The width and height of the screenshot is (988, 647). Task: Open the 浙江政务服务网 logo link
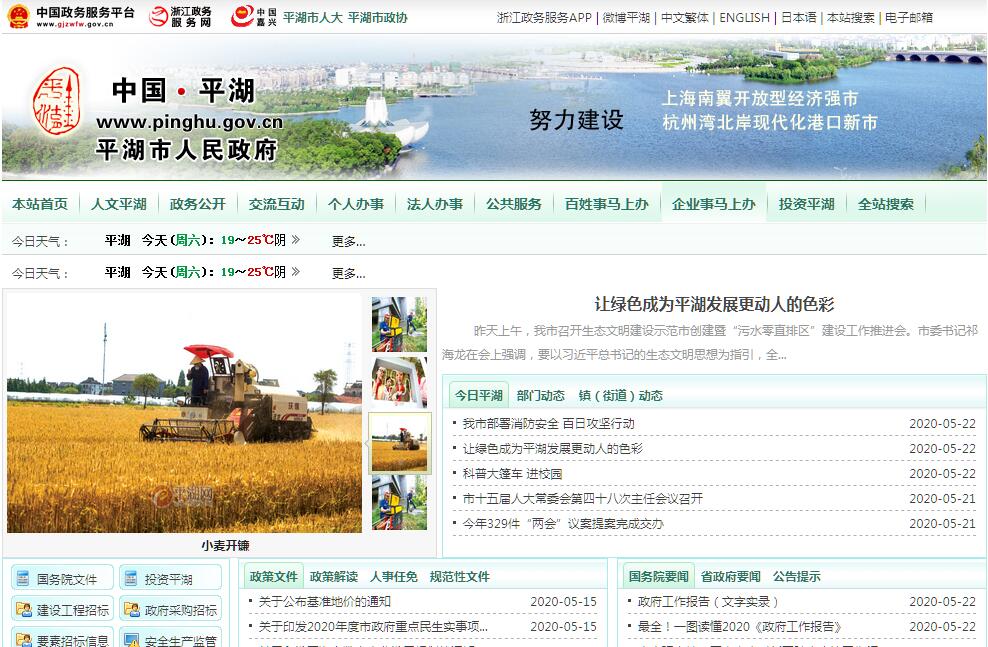(x=159, y=17)
